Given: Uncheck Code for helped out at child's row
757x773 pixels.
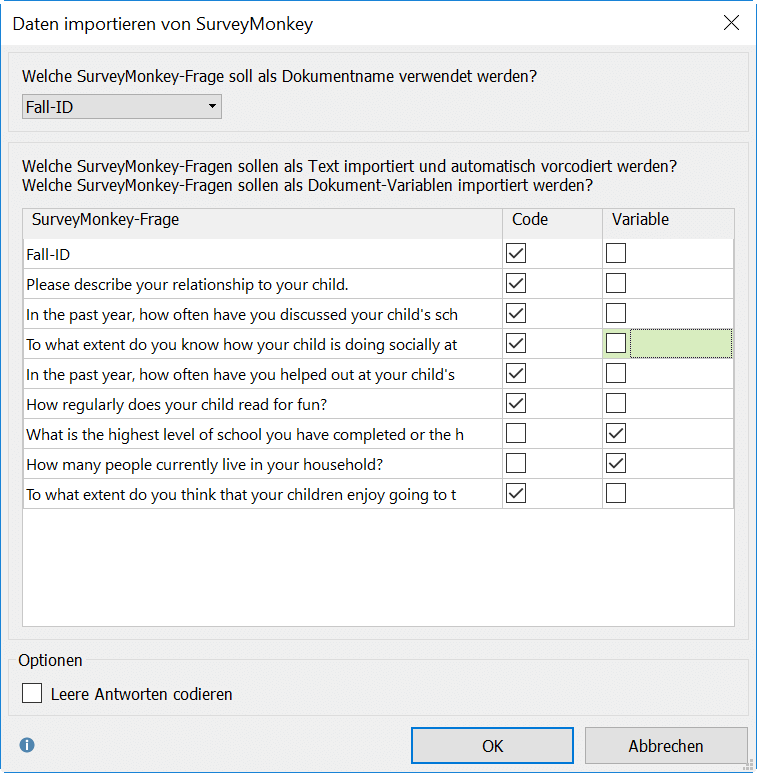Looking at the screenshot, I should pos(516,374).
